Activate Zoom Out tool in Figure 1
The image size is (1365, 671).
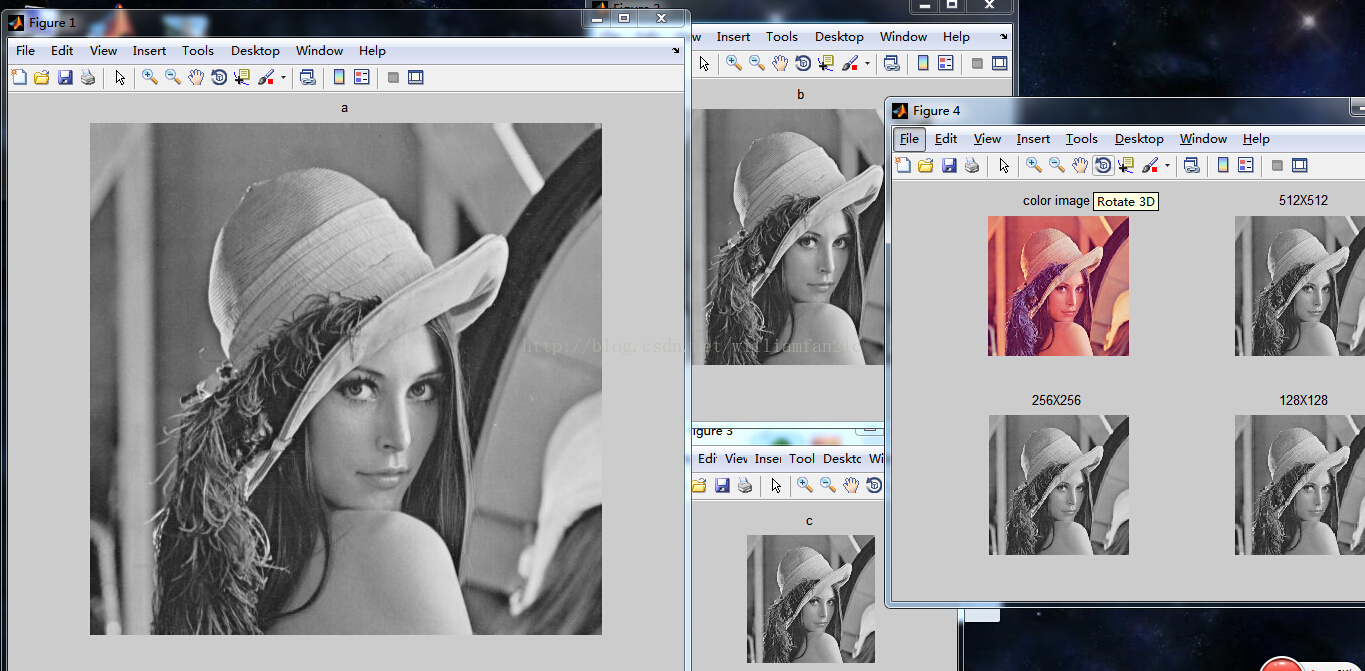pyautogui.click(x=173, y=77)
